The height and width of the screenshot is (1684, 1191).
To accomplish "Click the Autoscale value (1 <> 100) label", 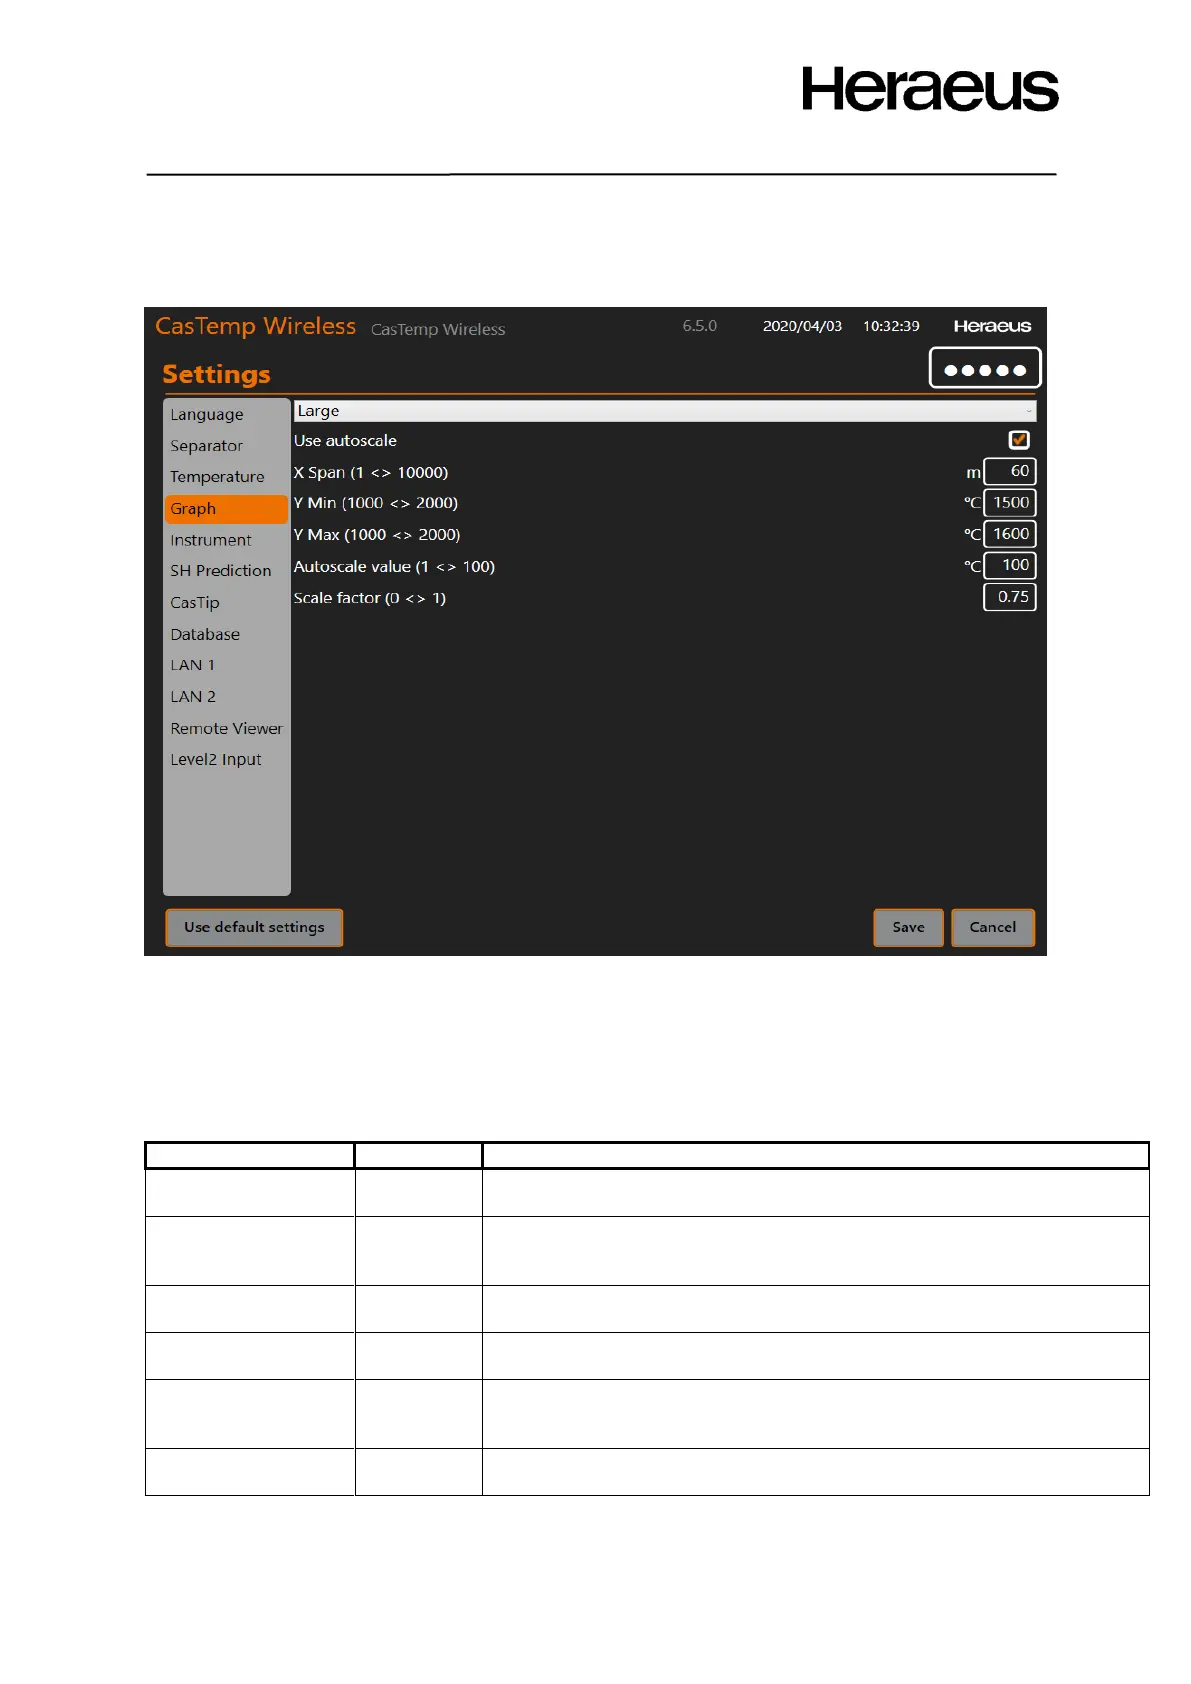I will (394, 566).
